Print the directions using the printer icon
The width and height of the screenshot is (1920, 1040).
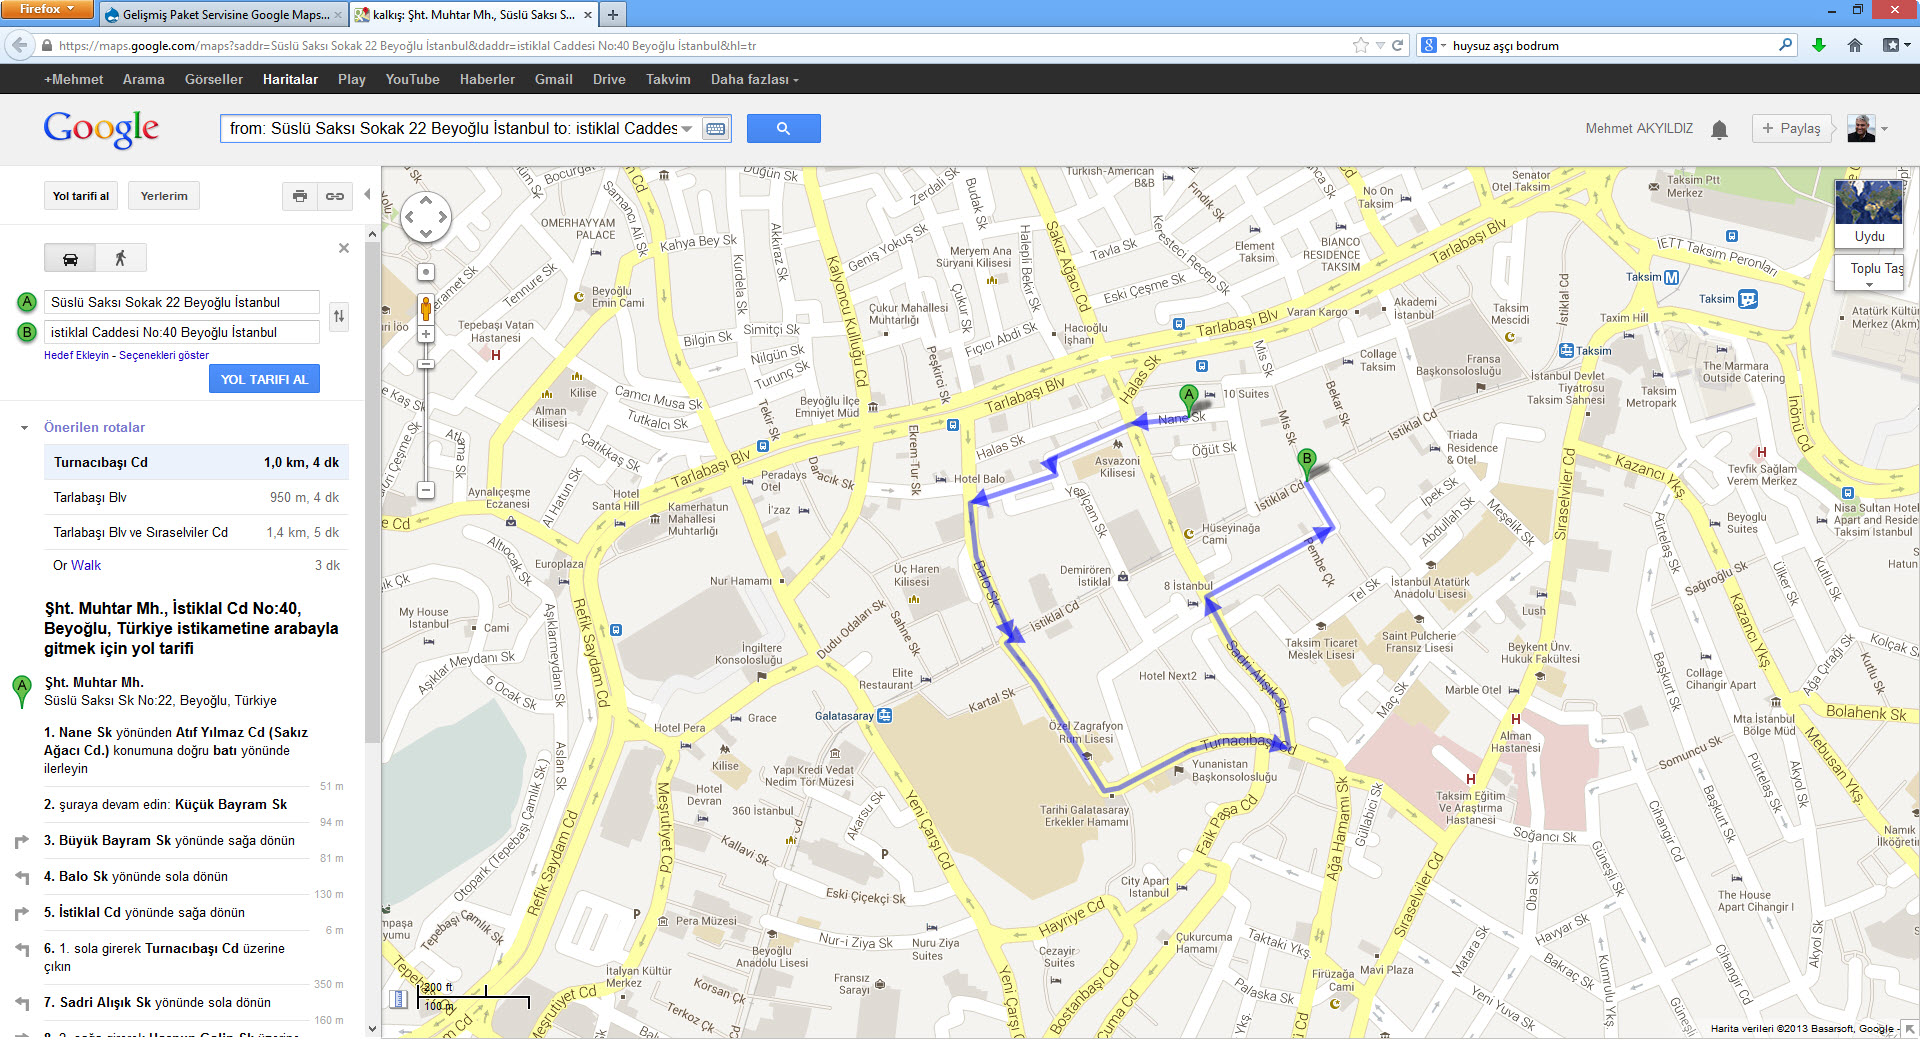[299, 196]
